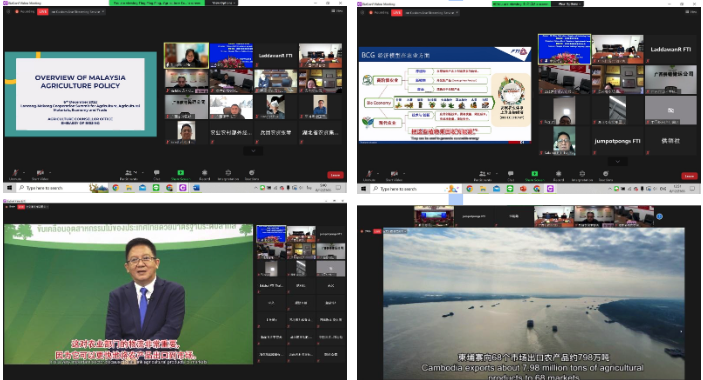Open Chat in the BCG slide meeting
Image resolution: width=703 pixels, height=380 pixels.
point(511,175)
